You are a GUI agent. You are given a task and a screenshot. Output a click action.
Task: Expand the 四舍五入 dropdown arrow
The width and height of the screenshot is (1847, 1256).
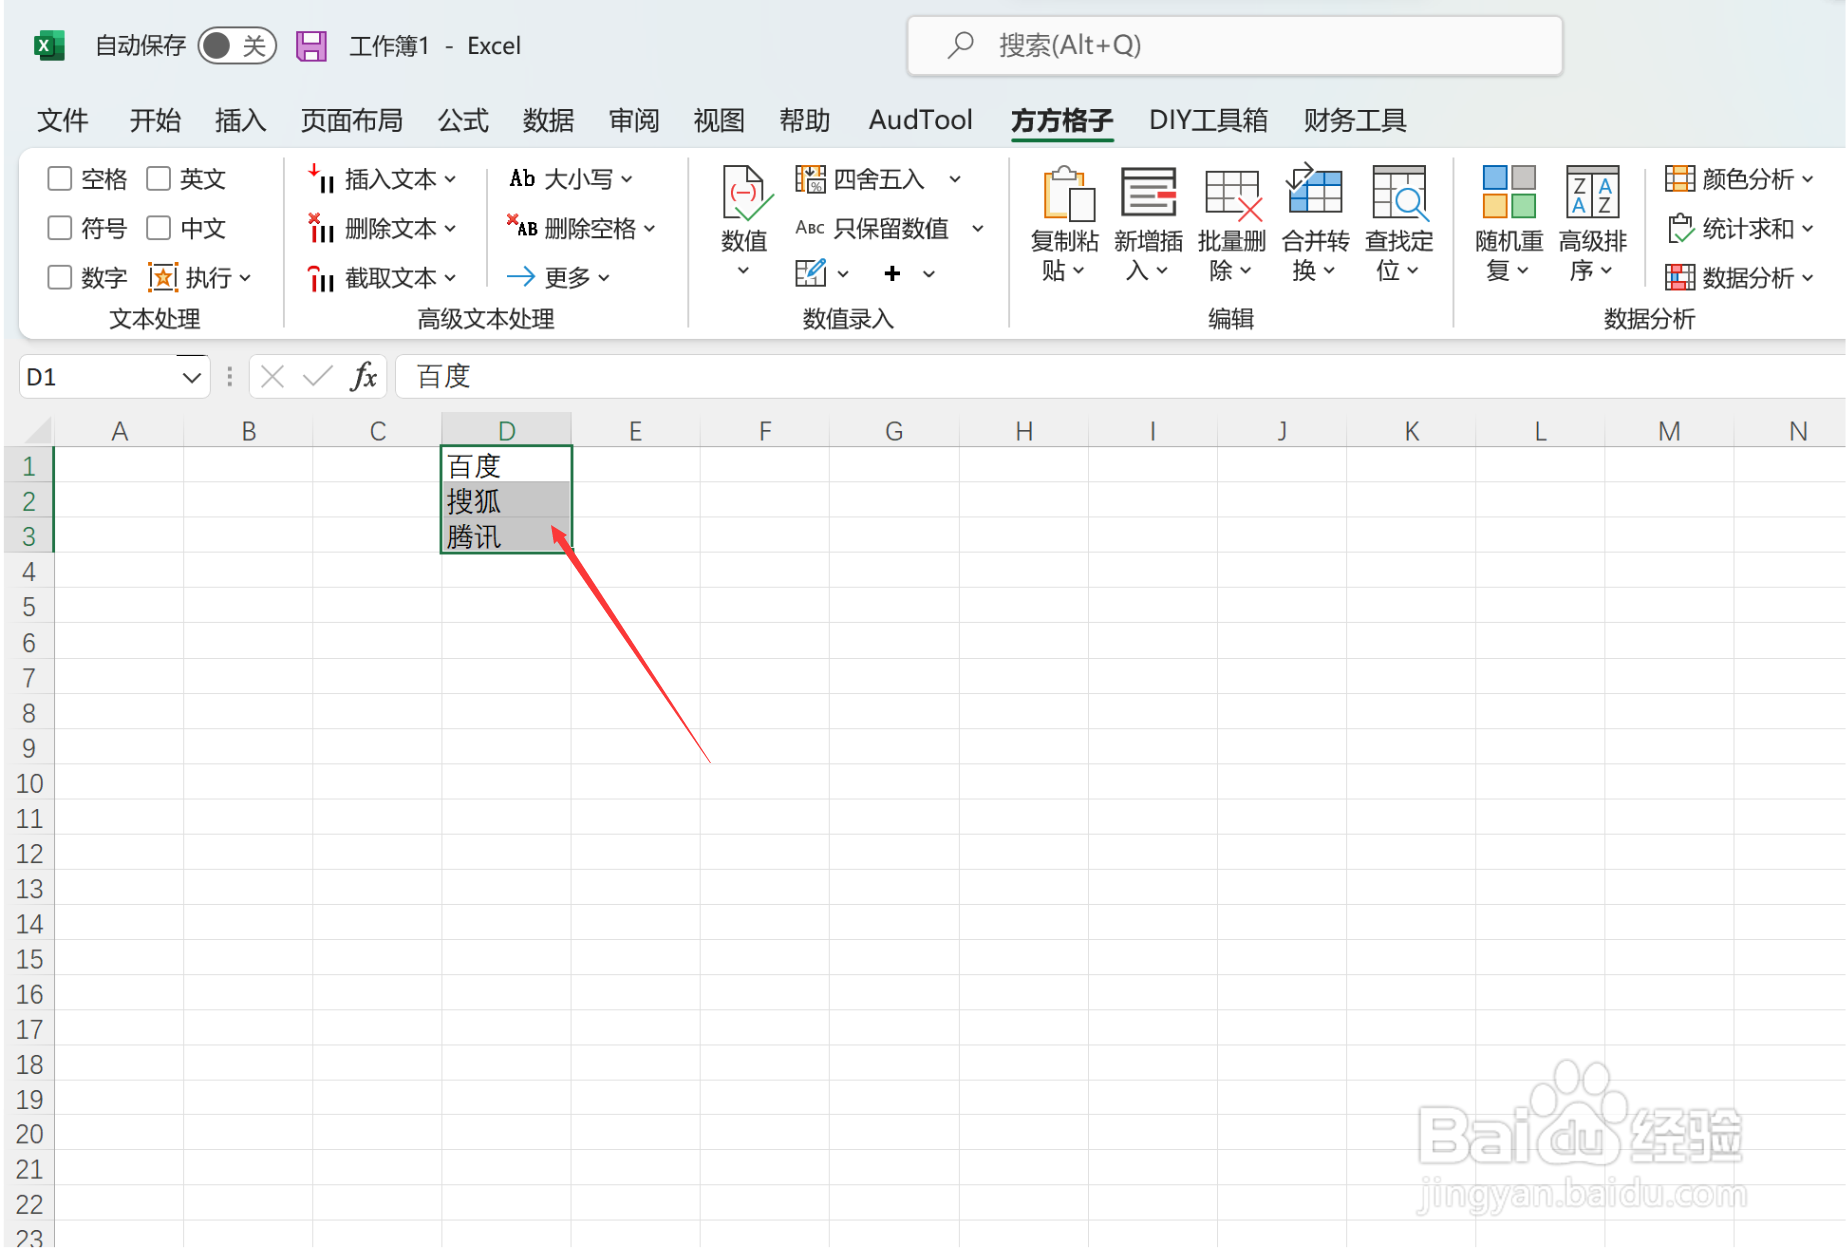pos(955,179)
